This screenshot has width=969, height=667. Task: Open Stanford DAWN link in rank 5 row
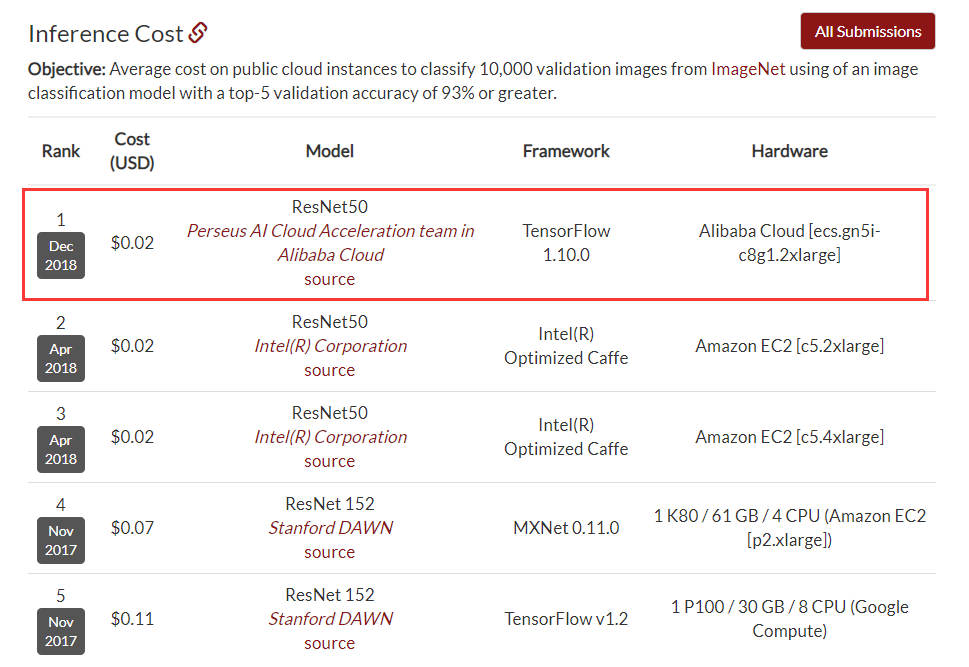click(331, 619)
